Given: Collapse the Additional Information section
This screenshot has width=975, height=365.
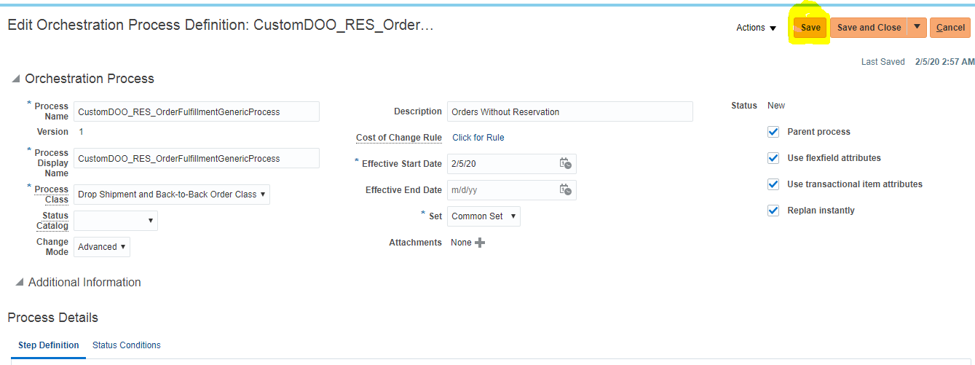Looking at the screenshot, I should tap(19, 282).
